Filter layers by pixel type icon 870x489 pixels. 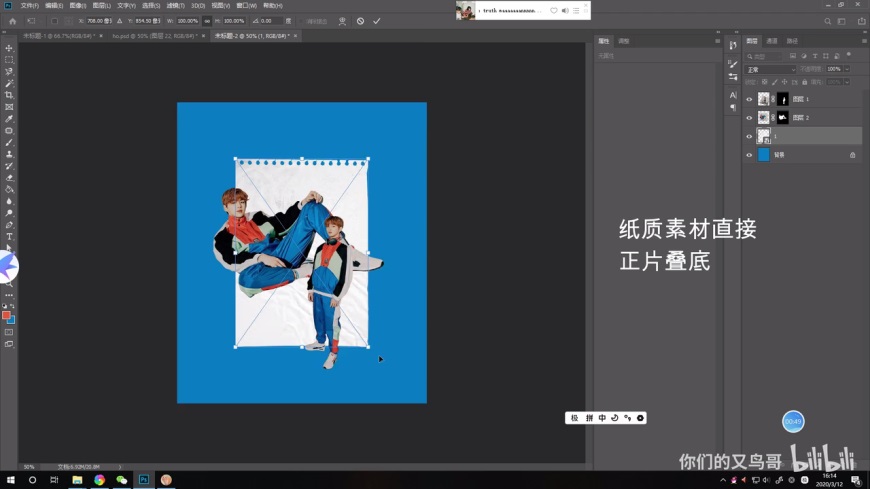tap(793, 56)
